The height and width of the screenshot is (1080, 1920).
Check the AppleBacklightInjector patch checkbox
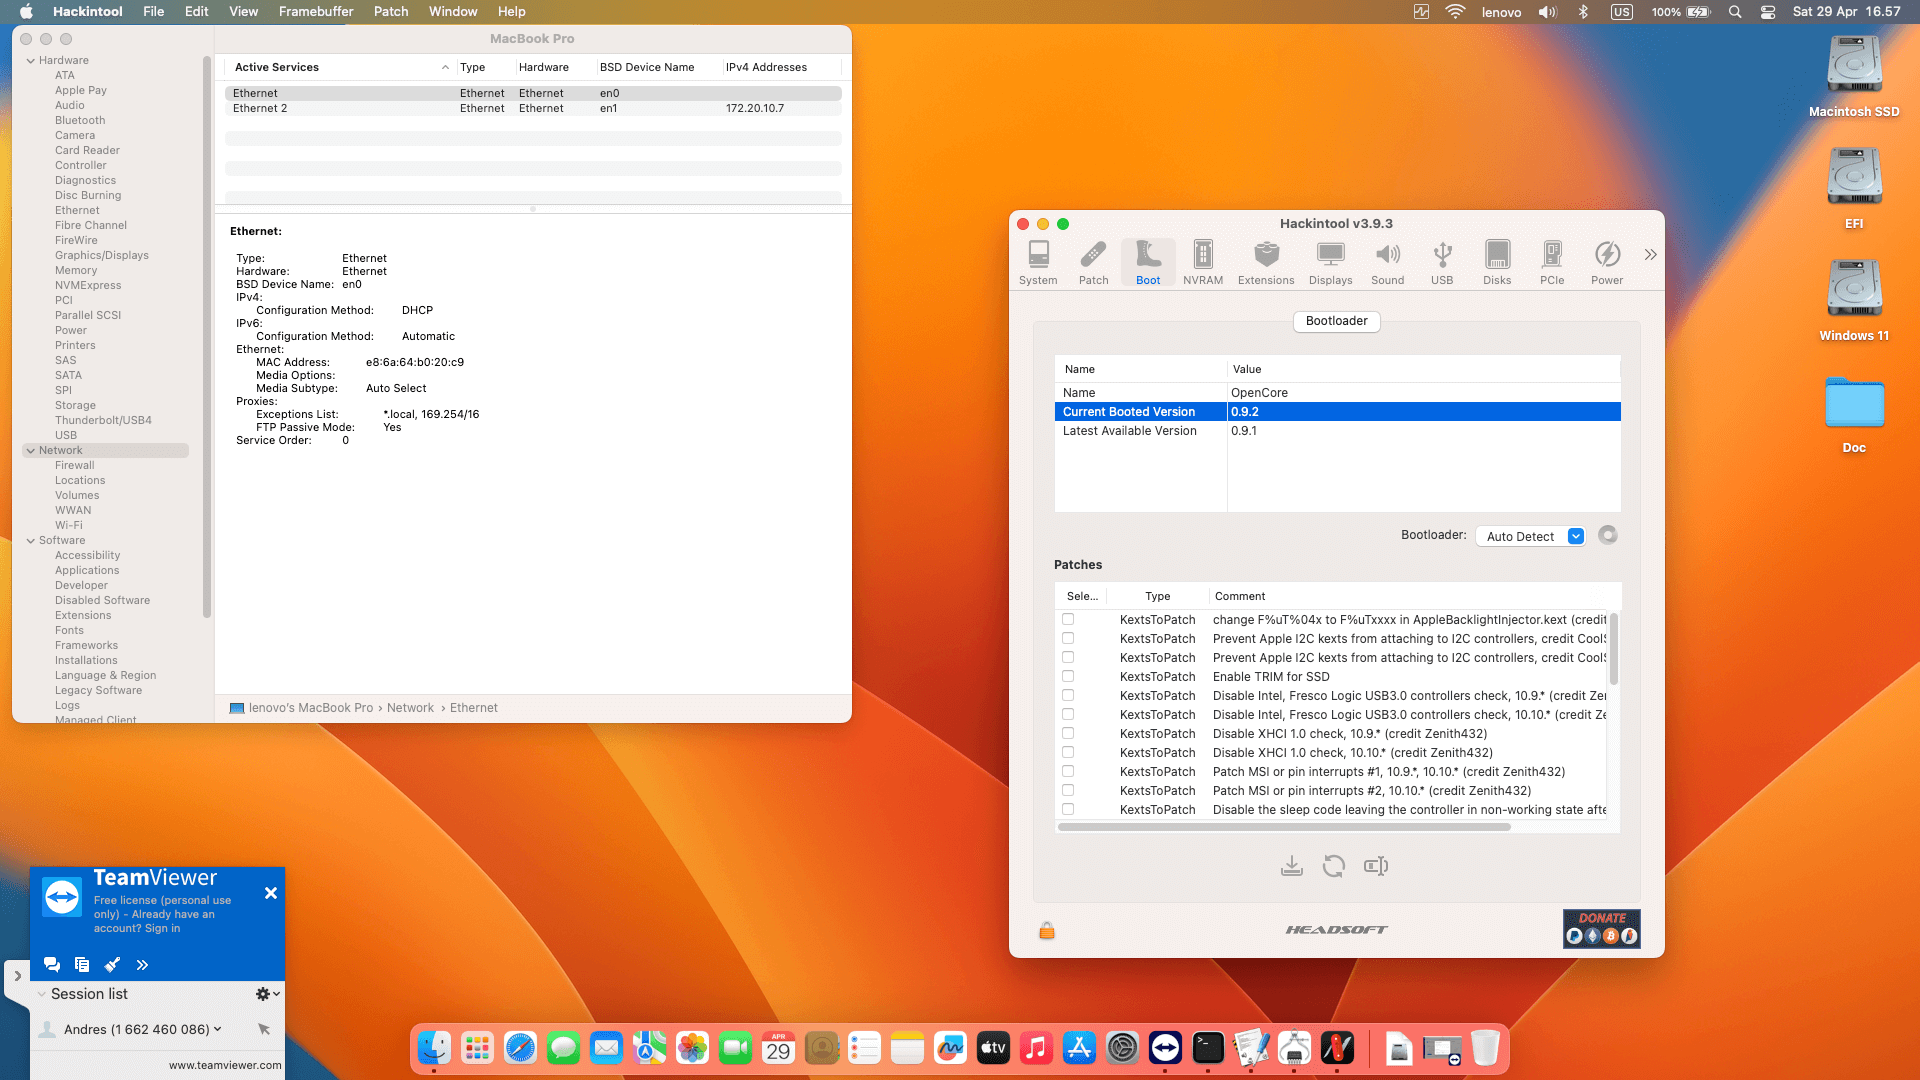pyautogui.click(x=1068, y=620)
